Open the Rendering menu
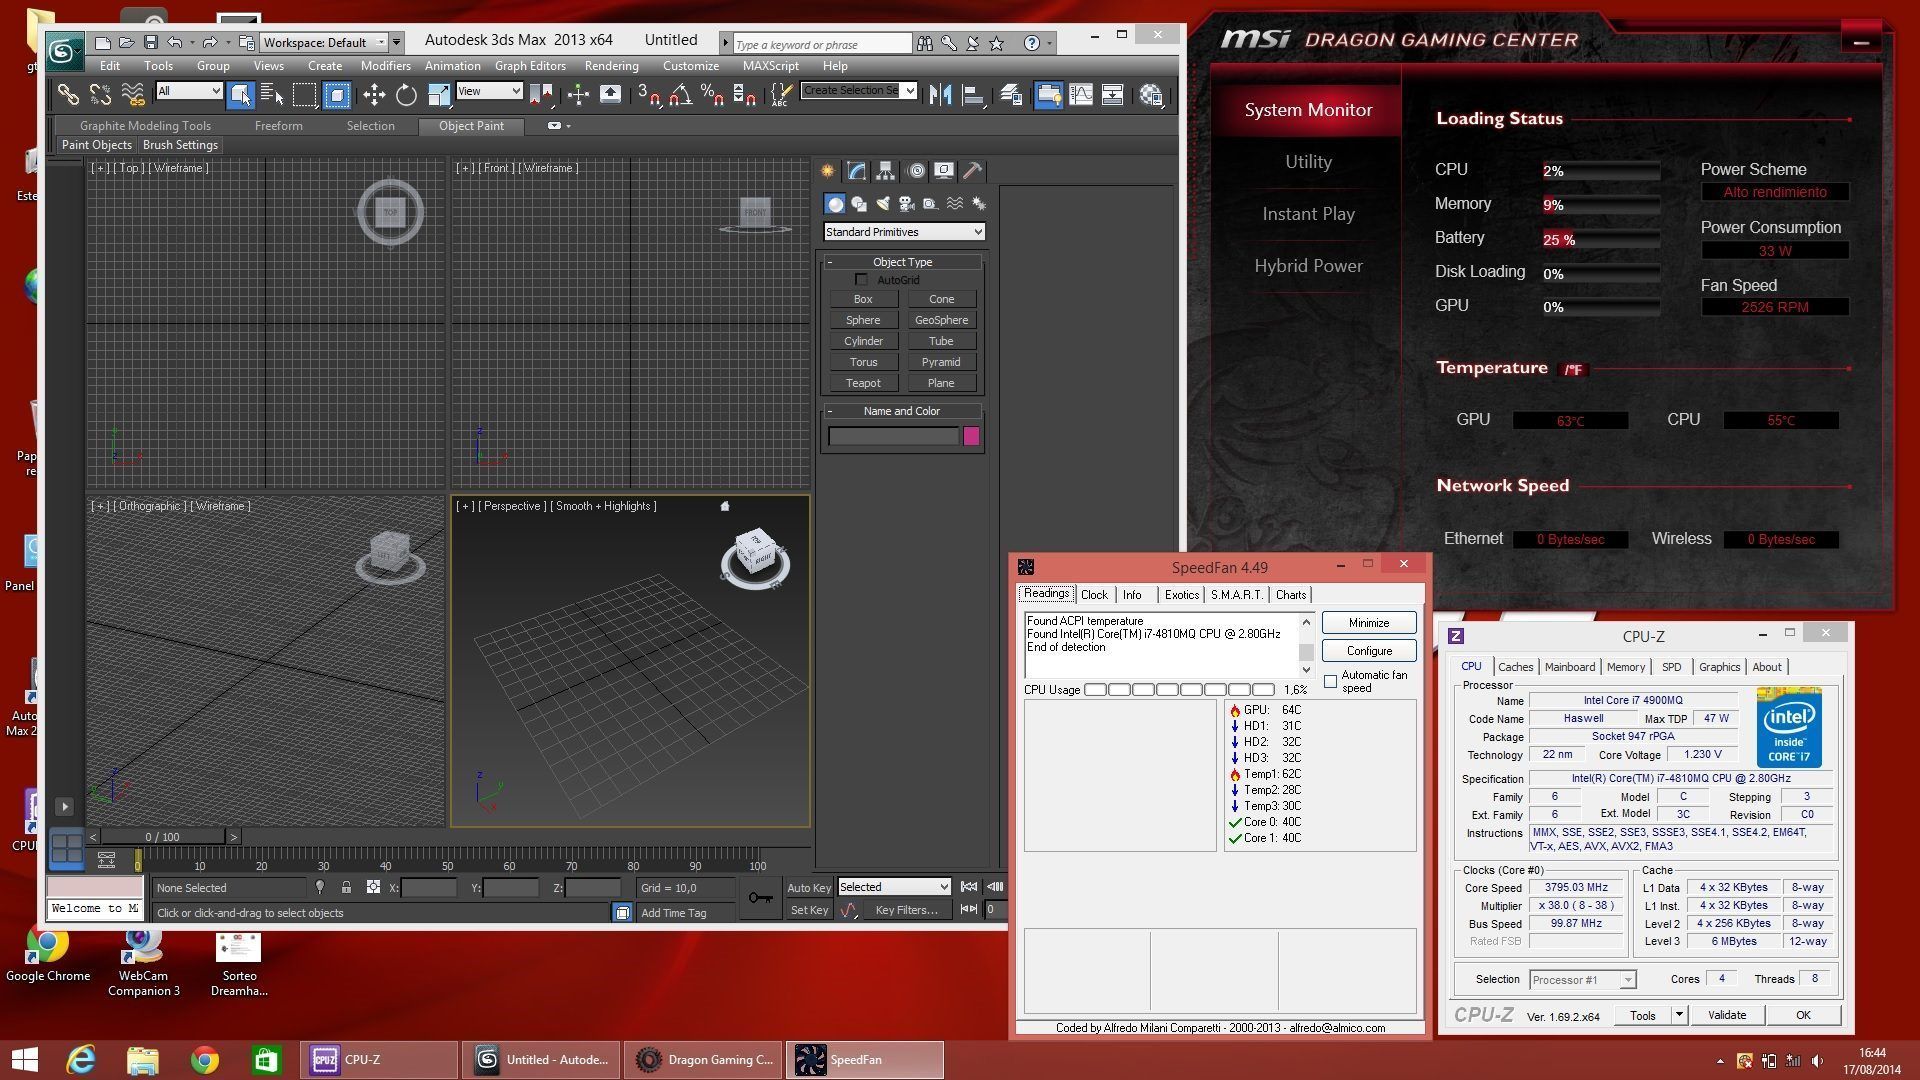 pos(611,66)
